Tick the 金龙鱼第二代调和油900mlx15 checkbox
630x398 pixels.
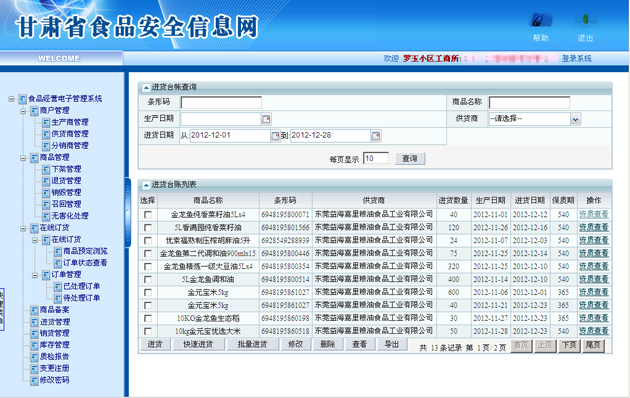(x=148, y=253)
